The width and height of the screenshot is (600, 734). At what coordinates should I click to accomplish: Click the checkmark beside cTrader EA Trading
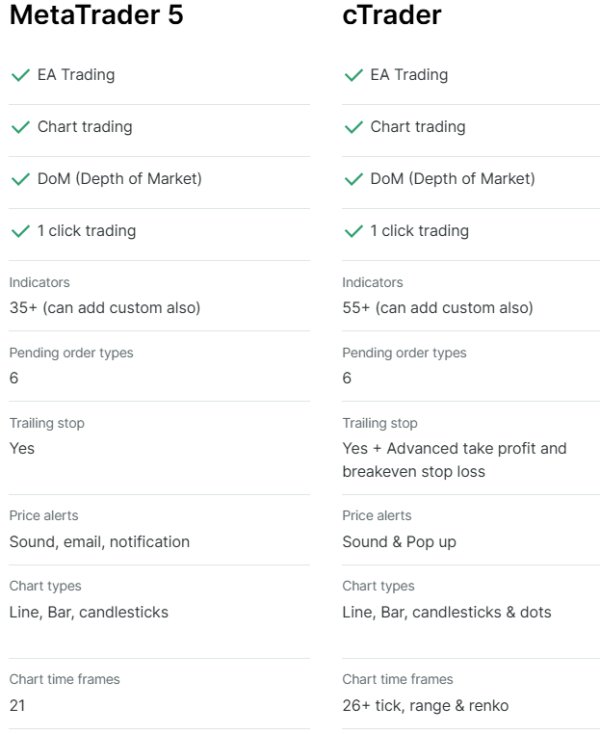(352, 75)
